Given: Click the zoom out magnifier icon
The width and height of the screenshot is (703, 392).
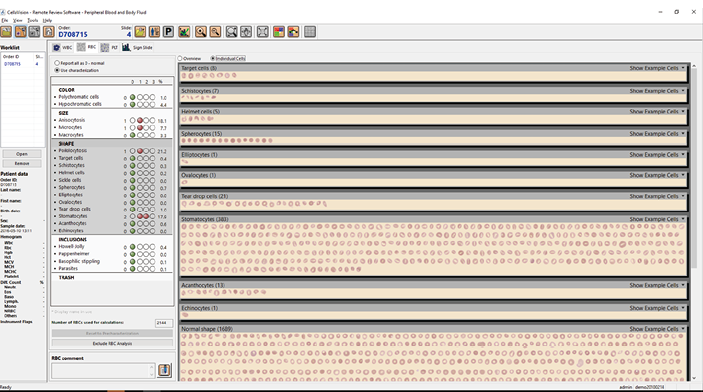Looking at the screenshot, I should click(x=215, y=31).
